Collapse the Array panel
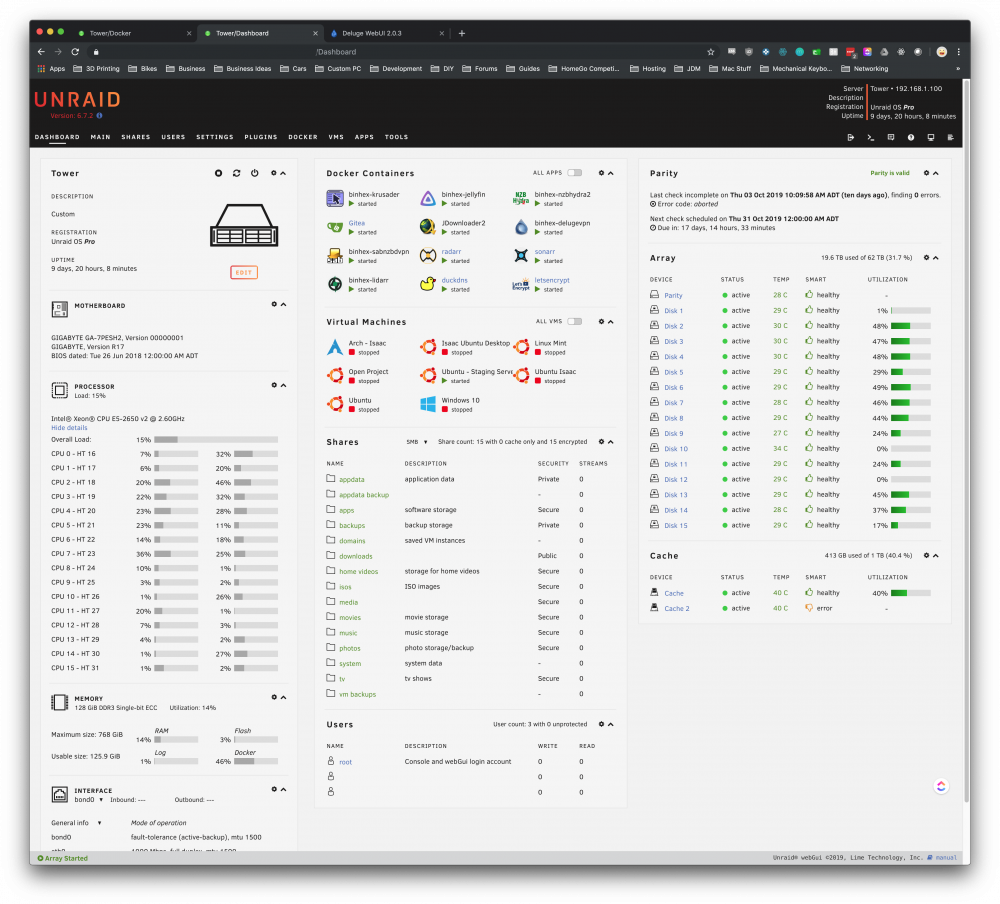 936,258
